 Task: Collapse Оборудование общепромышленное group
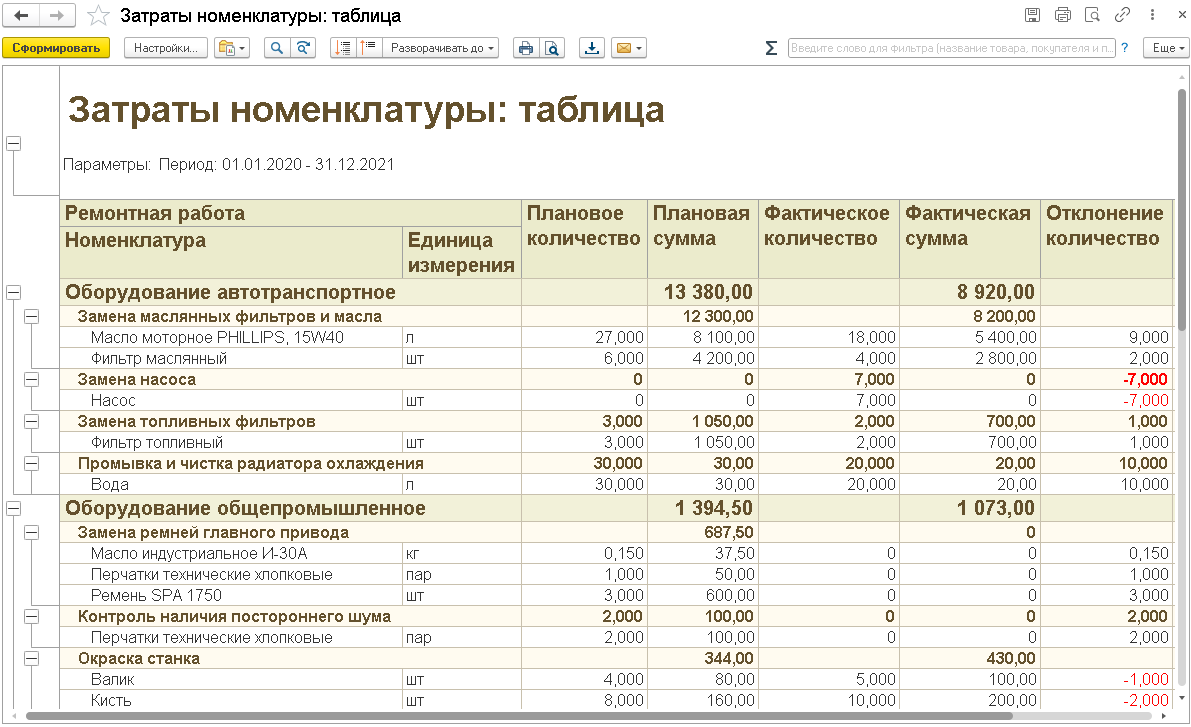(x=14, y=509)
